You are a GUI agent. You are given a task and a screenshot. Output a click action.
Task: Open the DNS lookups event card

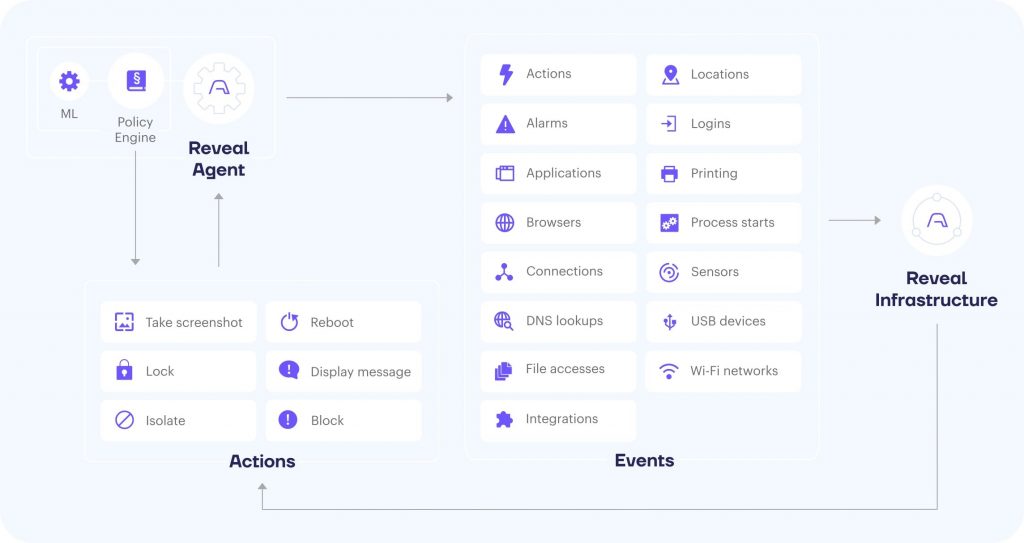558,321
